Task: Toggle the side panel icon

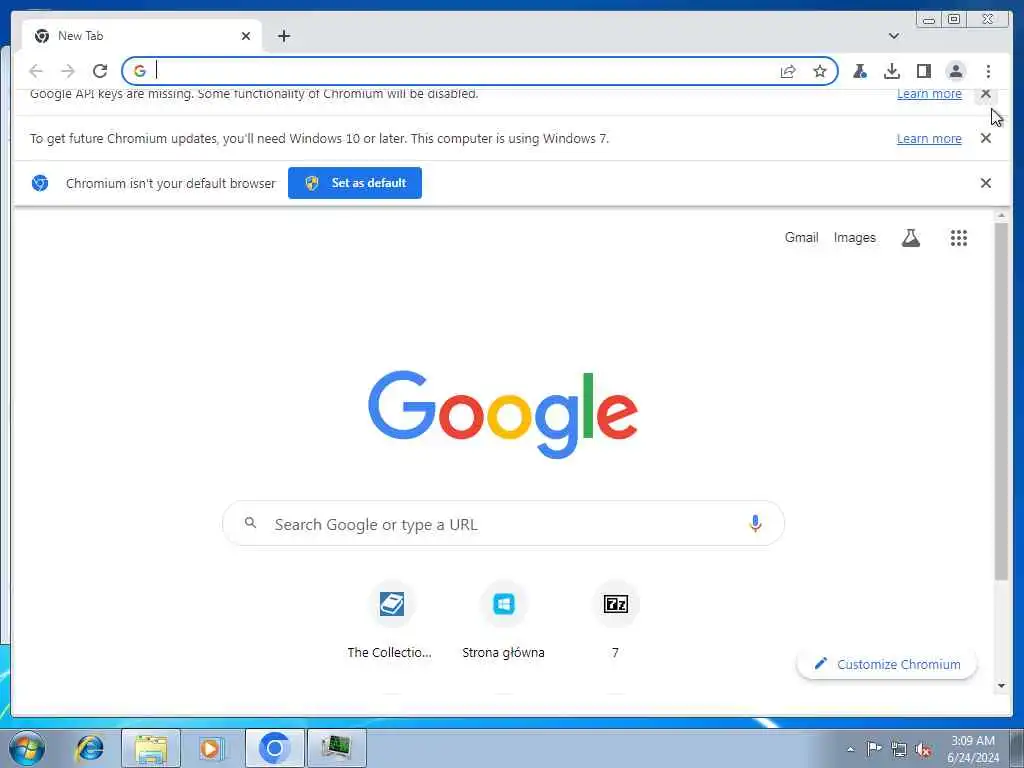Action: click(x=923, y=71)
